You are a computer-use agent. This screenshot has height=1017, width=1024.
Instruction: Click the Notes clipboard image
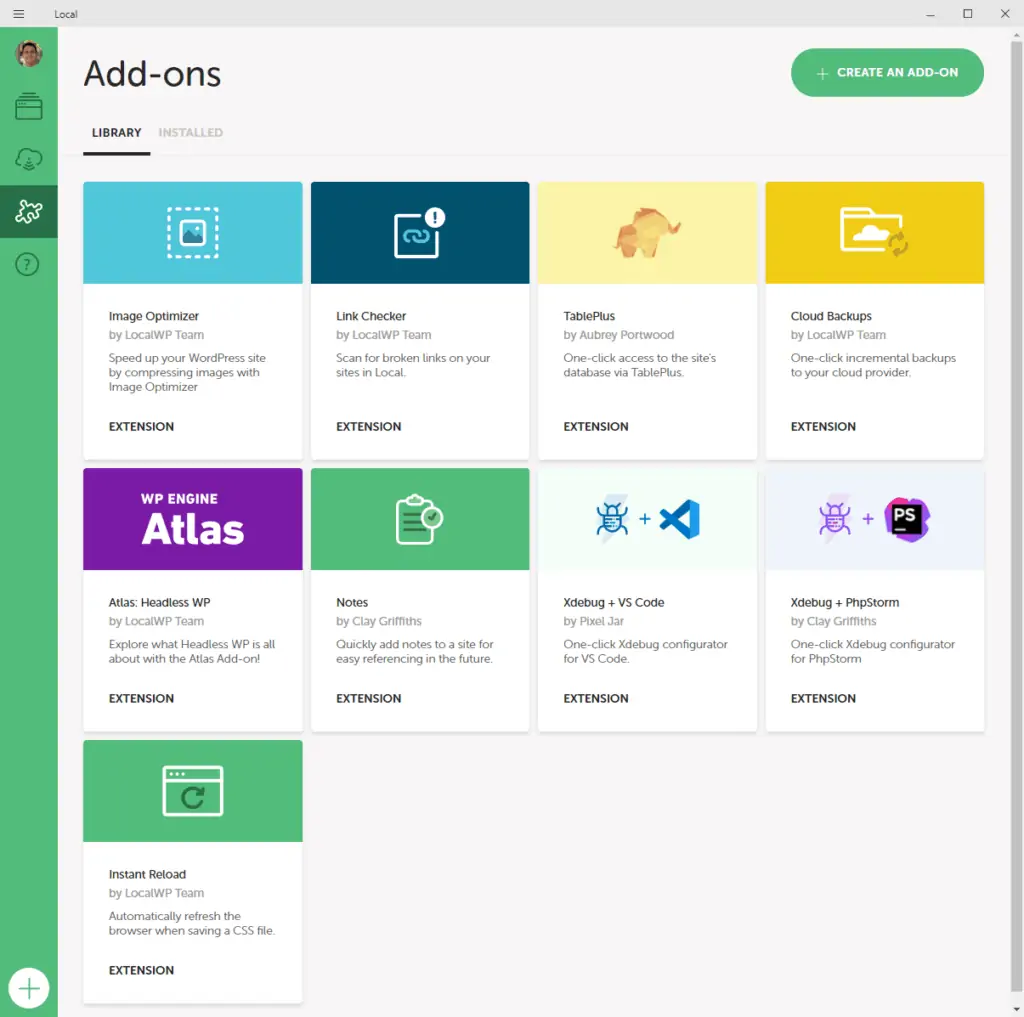[x=420, y=519]
